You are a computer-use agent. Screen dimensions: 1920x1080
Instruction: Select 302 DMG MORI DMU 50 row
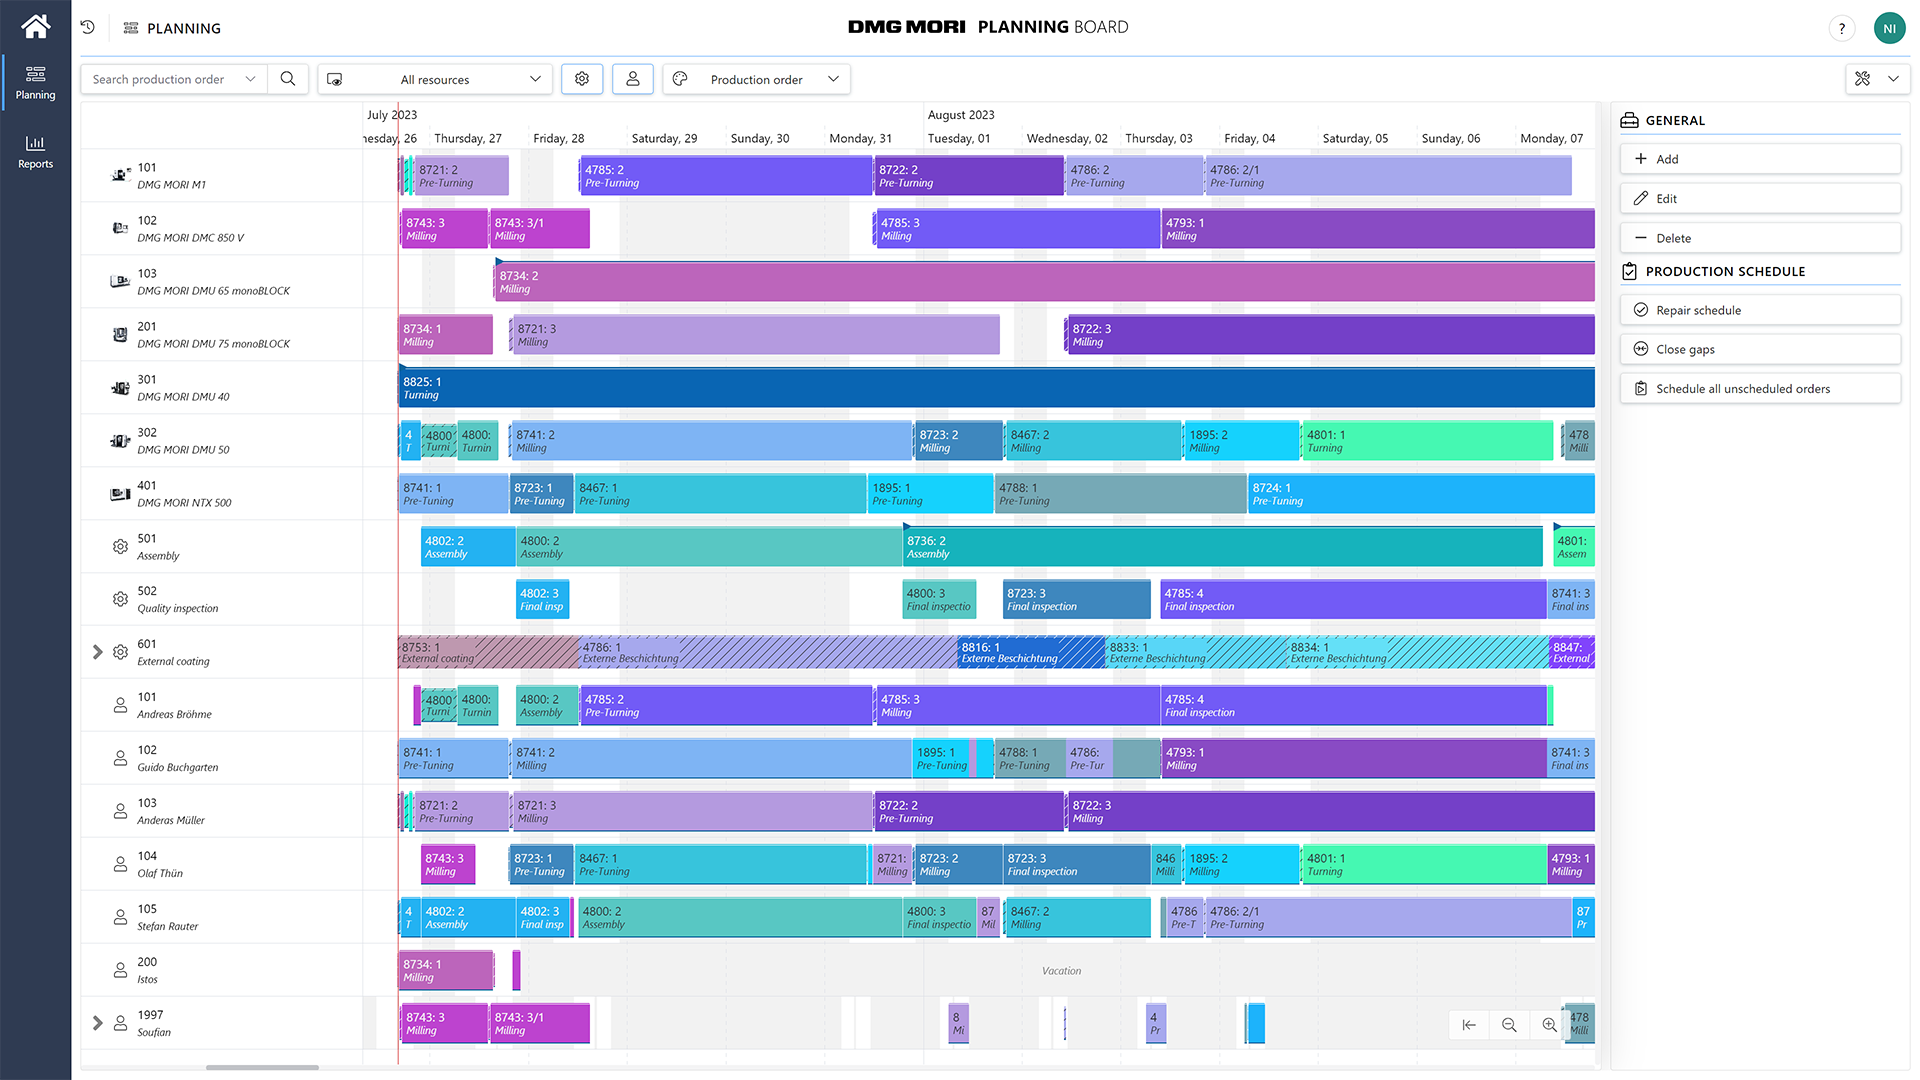pyautogui.click(x=222, y=441)
